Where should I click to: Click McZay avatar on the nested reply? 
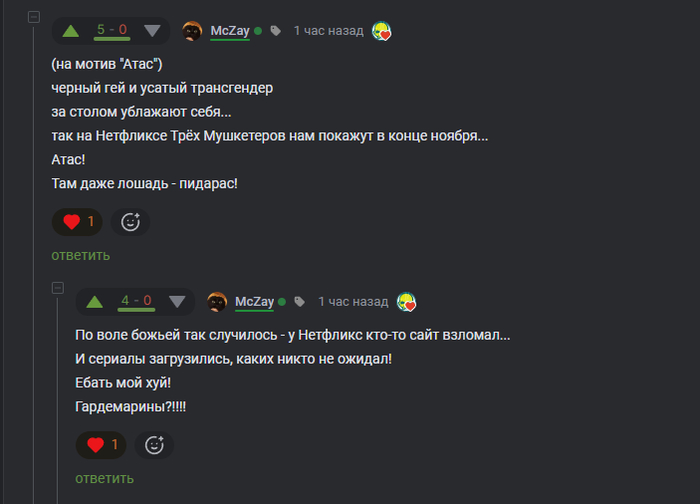coord(217,301)
